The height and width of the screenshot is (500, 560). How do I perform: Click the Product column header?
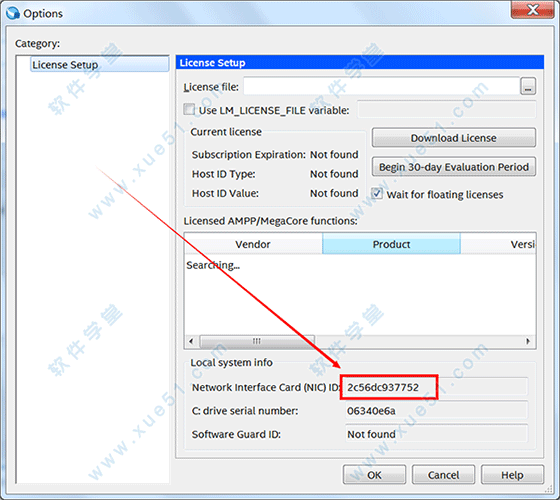(391, 244)
